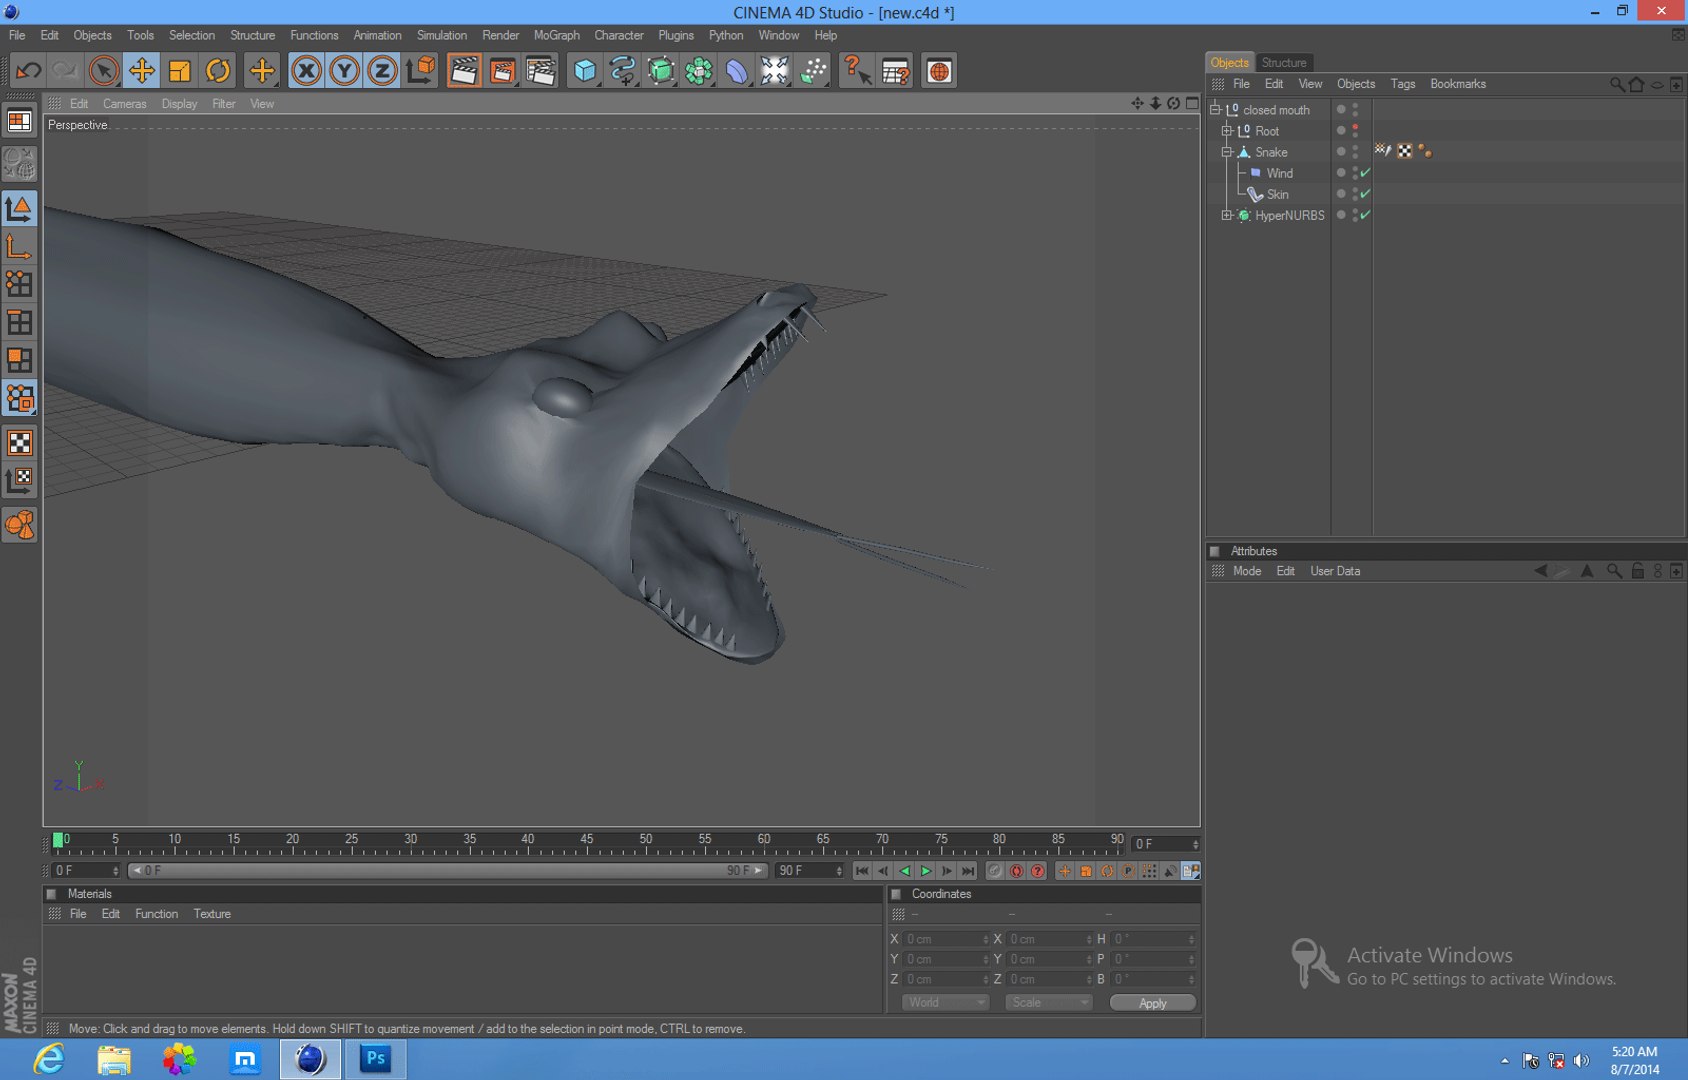Play animation forward
The image size is (1688, 1080).
[x=926, y=871]
